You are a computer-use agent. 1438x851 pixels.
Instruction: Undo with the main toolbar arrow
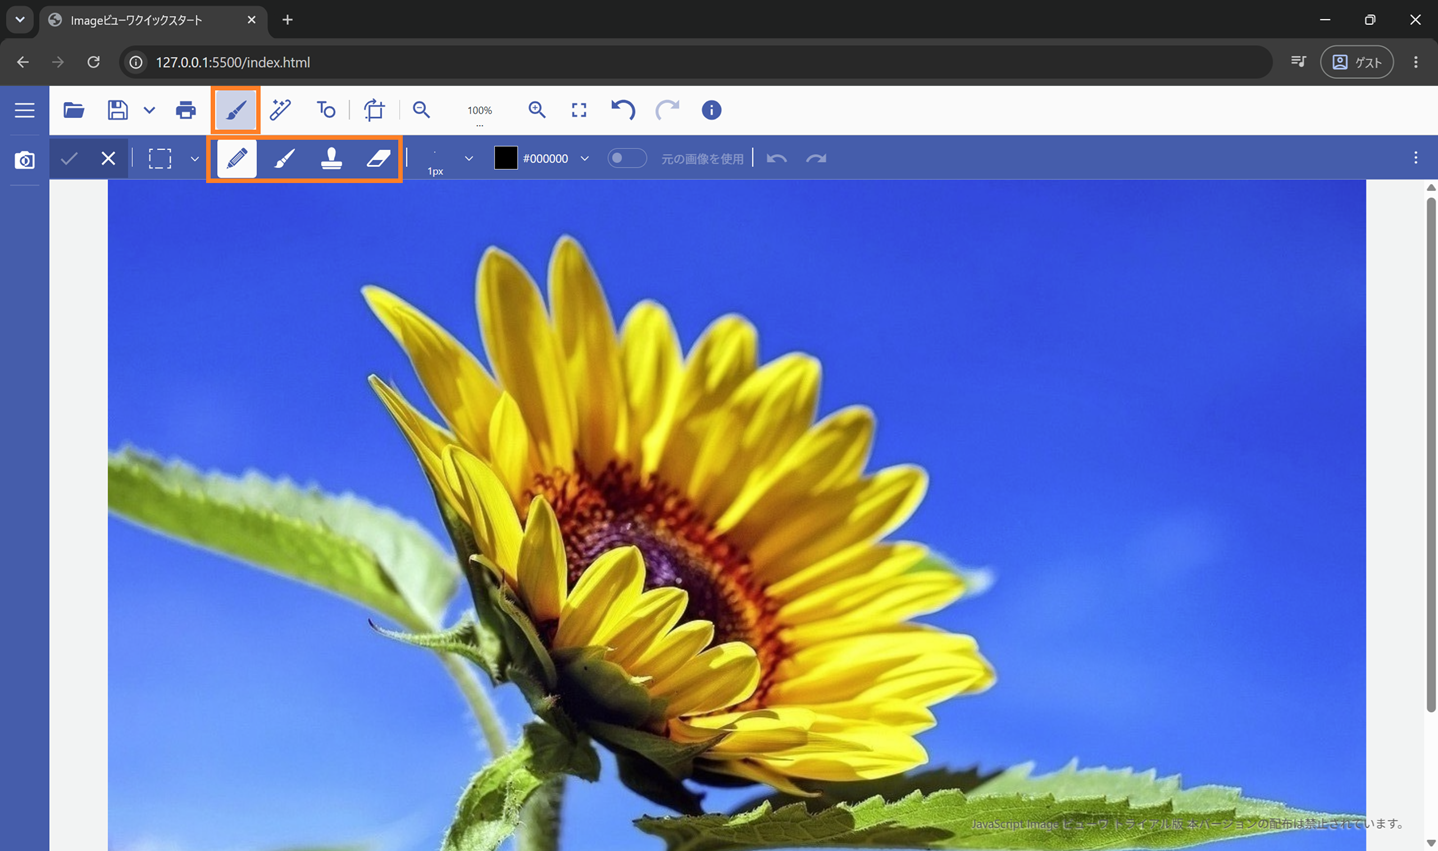[x=623, y=110]
